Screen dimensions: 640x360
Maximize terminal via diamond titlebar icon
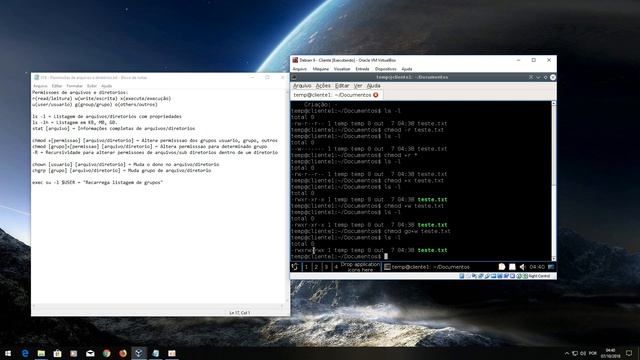click(545, 77)
